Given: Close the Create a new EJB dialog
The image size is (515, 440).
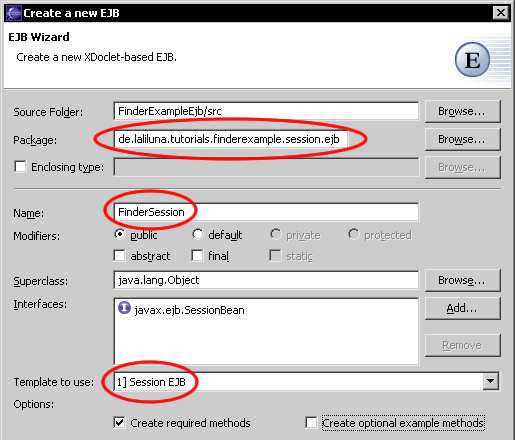Looking at the screenshot, I should (501, 13).
